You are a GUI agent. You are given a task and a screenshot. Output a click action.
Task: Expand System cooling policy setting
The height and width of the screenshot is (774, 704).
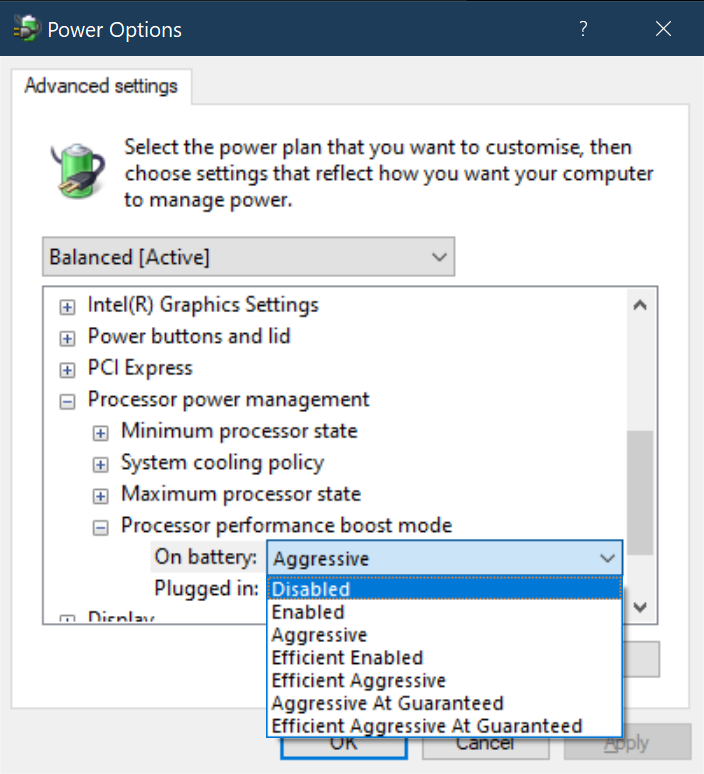100,464
